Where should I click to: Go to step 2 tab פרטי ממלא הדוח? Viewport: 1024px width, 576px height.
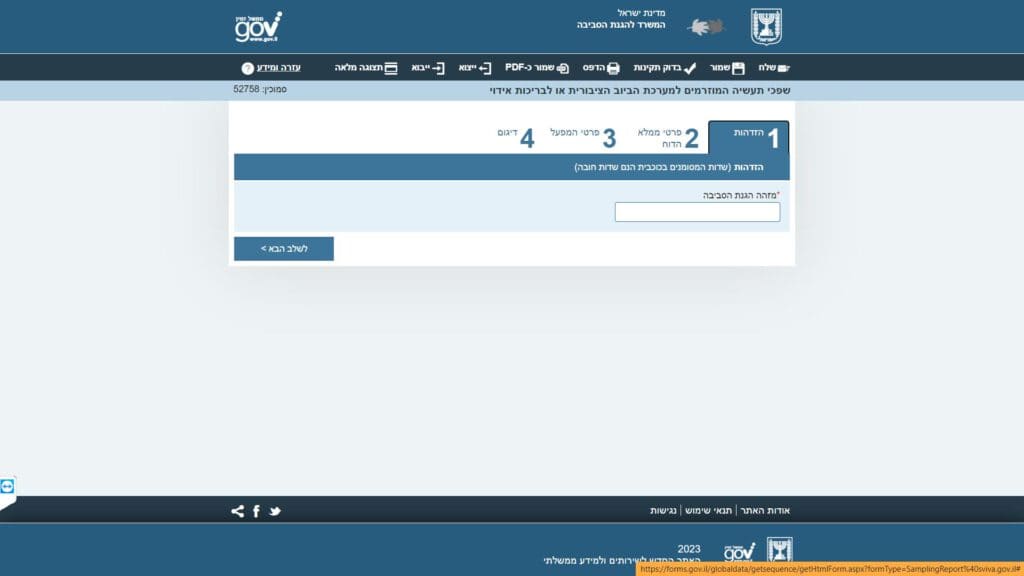[668, 138]
